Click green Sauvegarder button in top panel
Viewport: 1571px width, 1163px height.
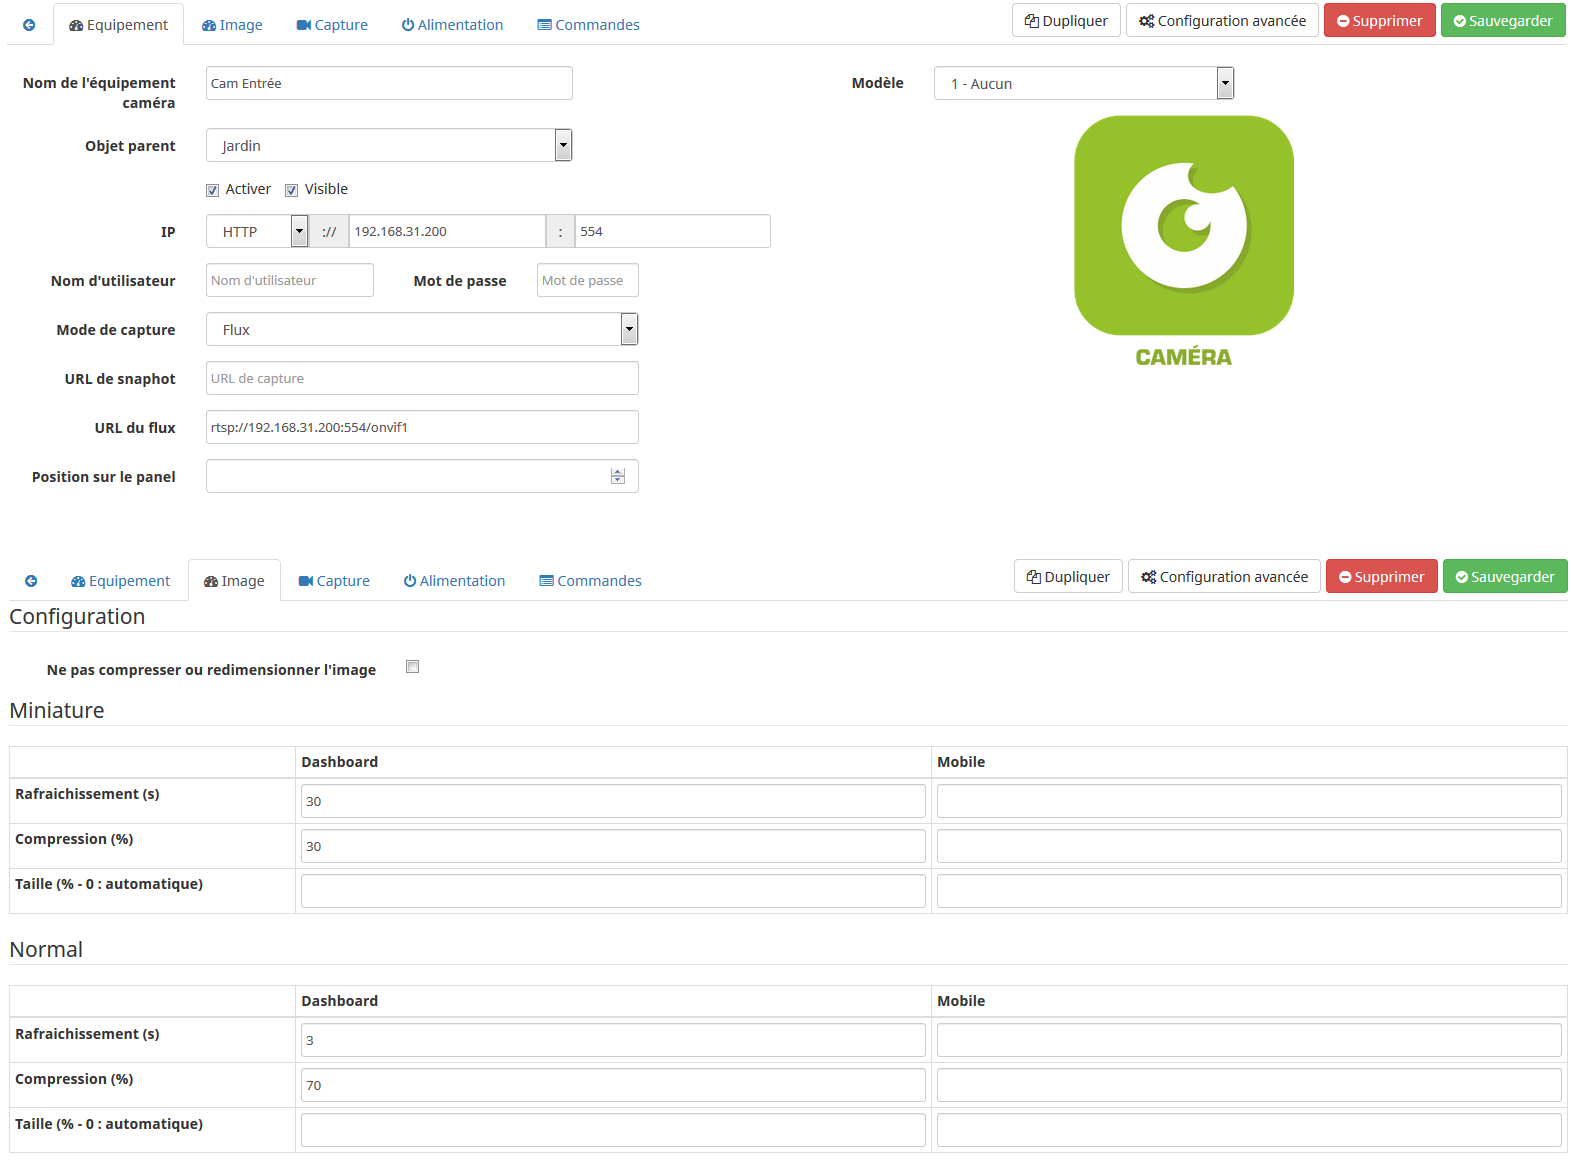pos(1503,21)
